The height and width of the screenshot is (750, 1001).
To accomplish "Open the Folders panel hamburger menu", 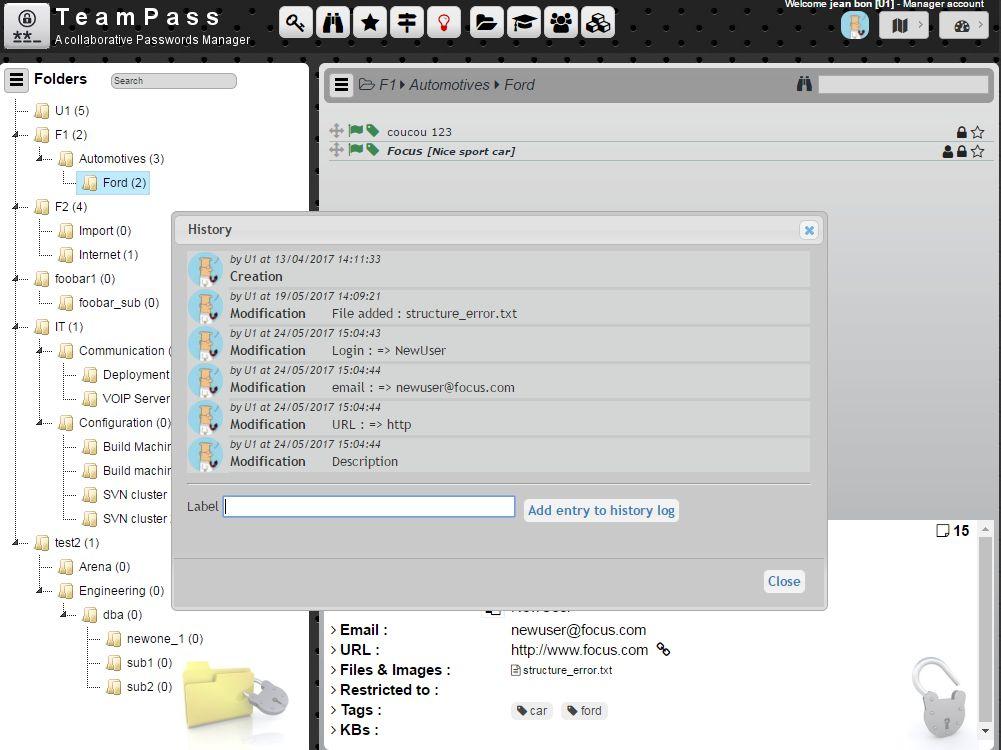I will pyautogui.click(x=17, y=80).
